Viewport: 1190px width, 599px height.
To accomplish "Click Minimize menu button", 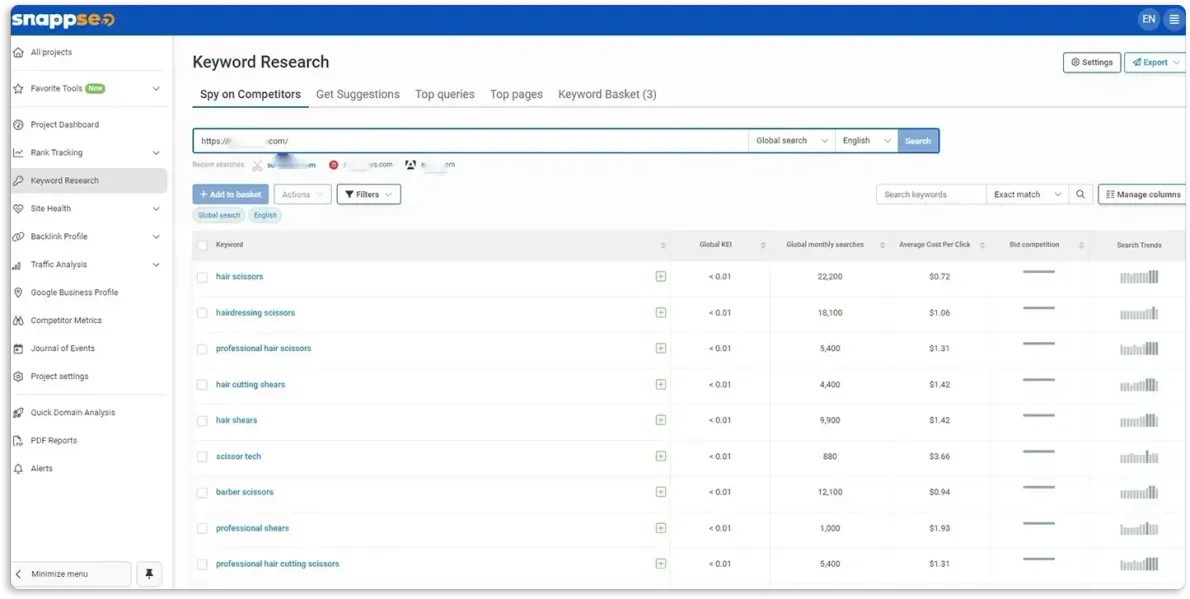I will pos(71,574).
